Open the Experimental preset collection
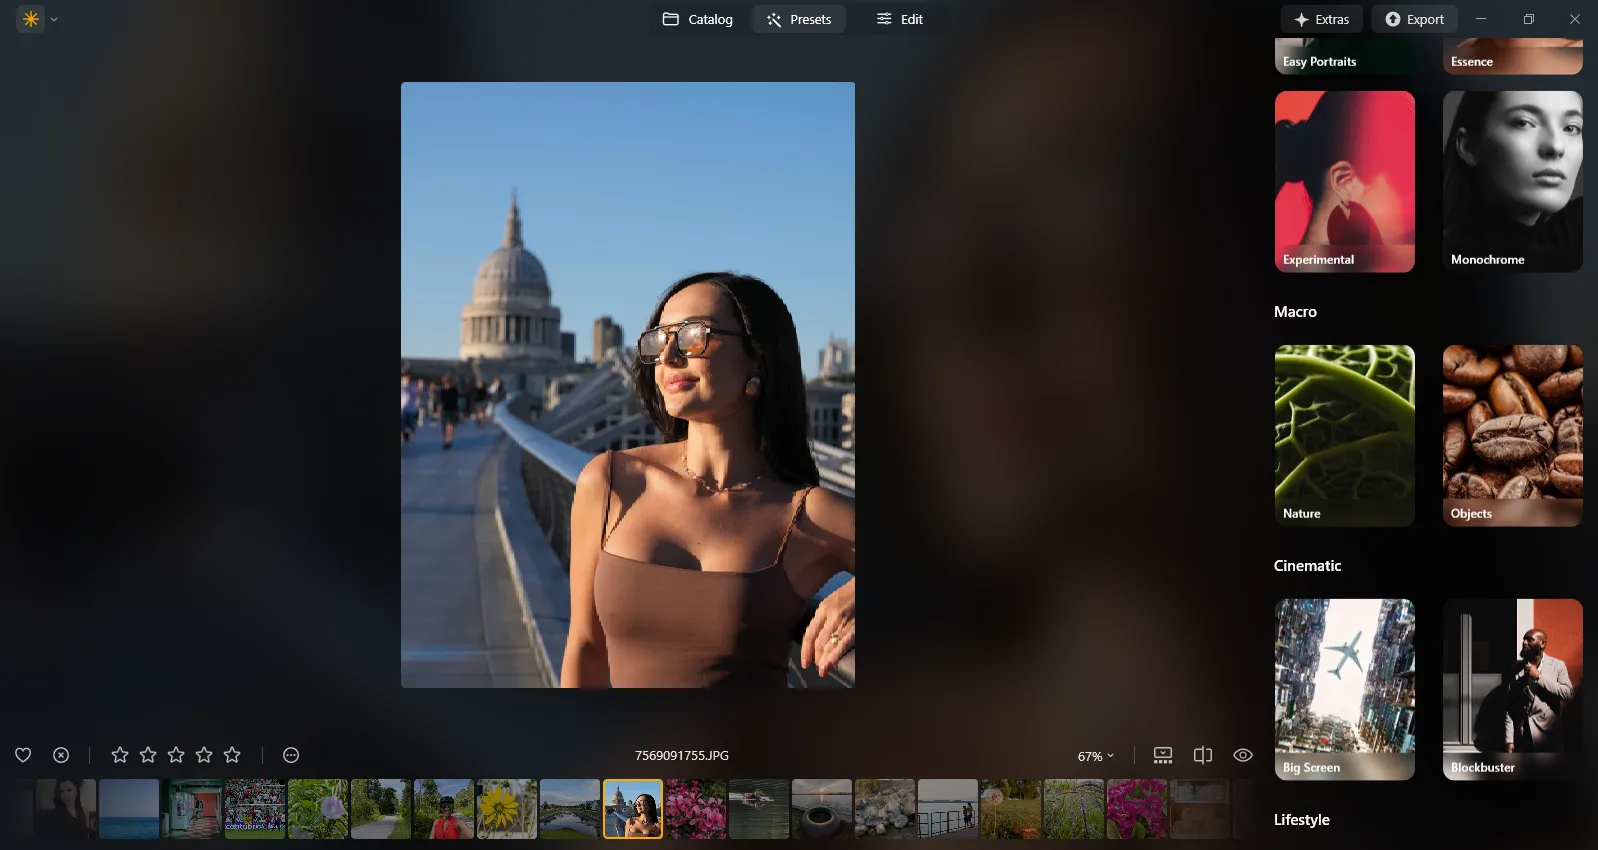1598x850 pixels. click(1345, 182)
